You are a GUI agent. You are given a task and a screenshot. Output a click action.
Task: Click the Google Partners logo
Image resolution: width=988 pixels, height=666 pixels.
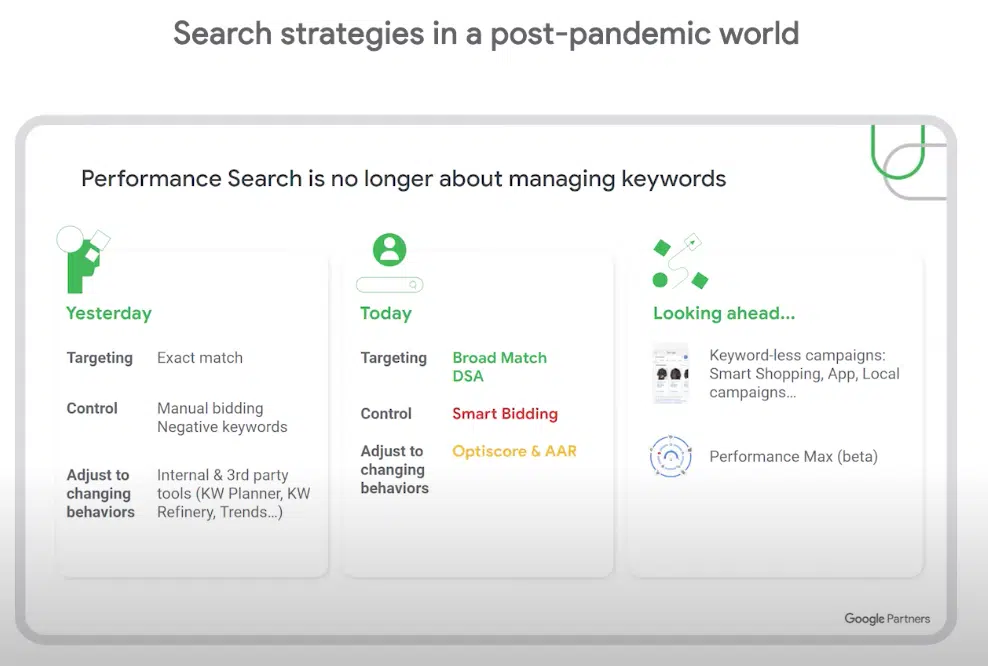(887, 619)
